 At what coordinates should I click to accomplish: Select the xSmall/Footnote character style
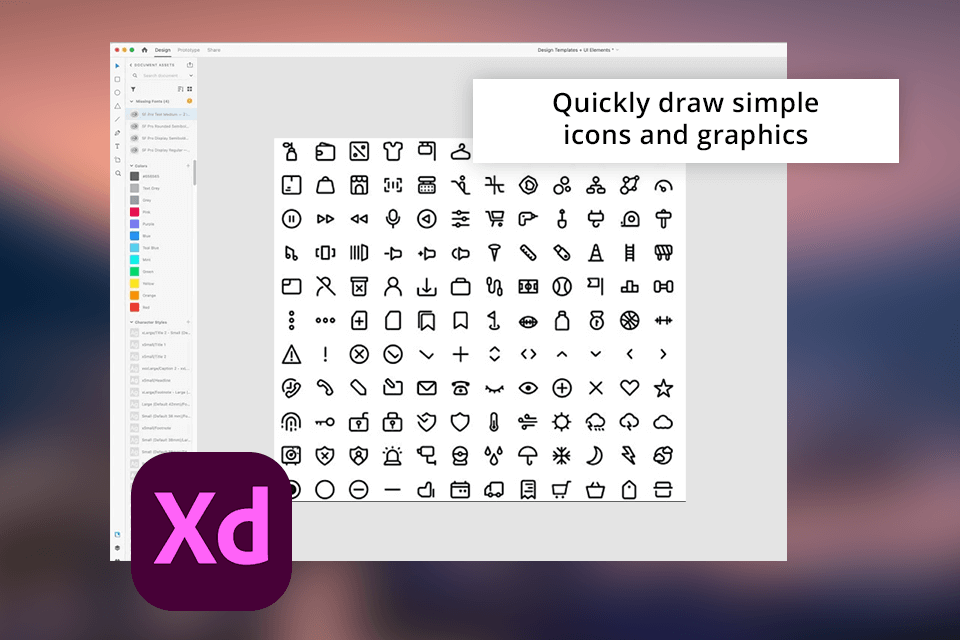(x=160, y=428)
